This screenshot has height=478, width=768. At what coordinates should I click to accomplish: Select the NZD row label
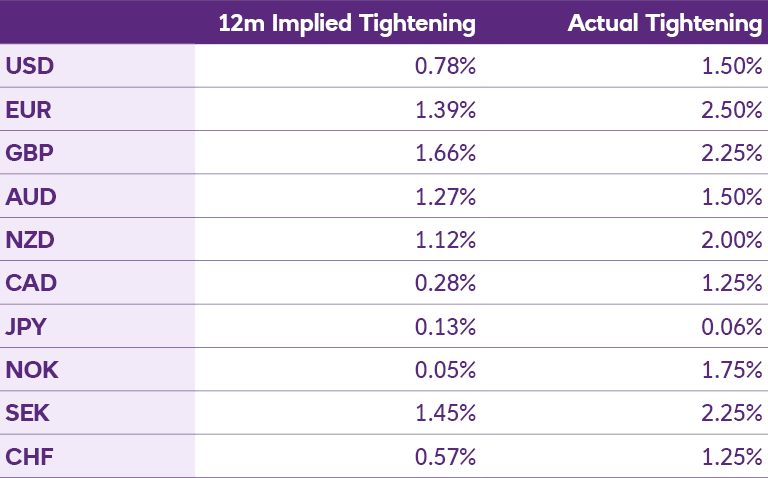point(30,240)
